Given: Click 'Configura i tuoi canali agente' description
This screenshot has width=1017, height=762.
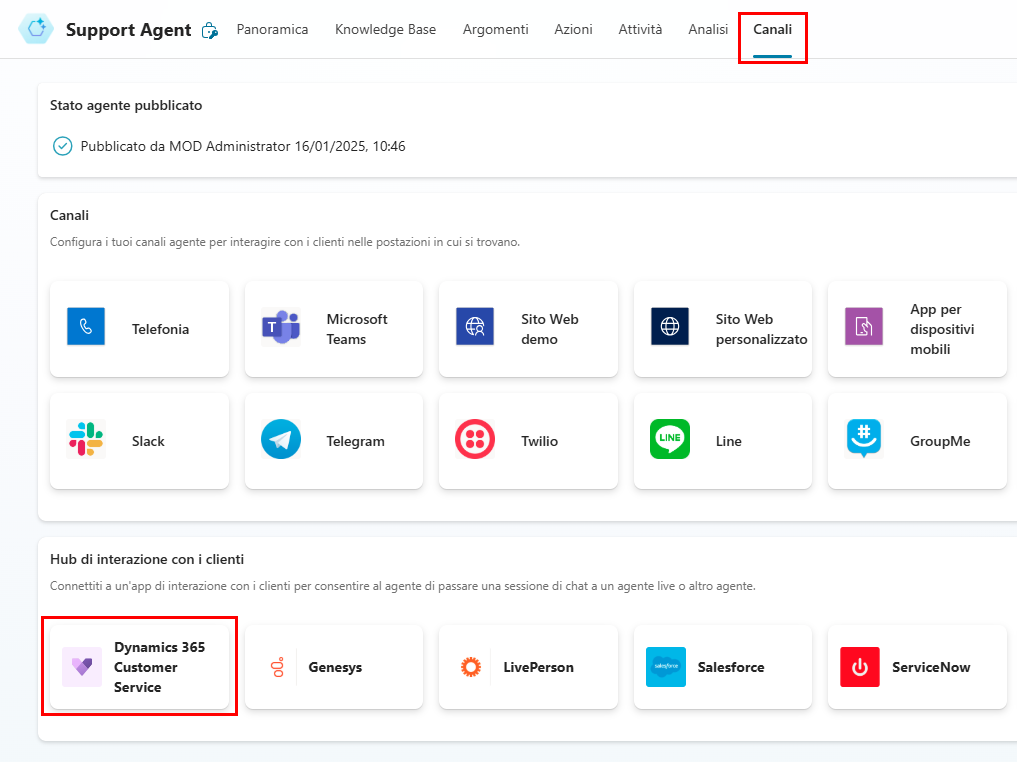Looking at the screenshot, I should [x=285, y=242].
